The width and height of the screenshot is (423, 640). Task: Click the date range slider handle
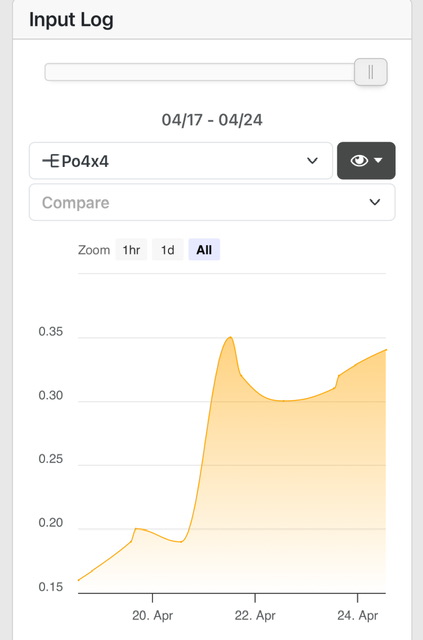click(371, 72)
